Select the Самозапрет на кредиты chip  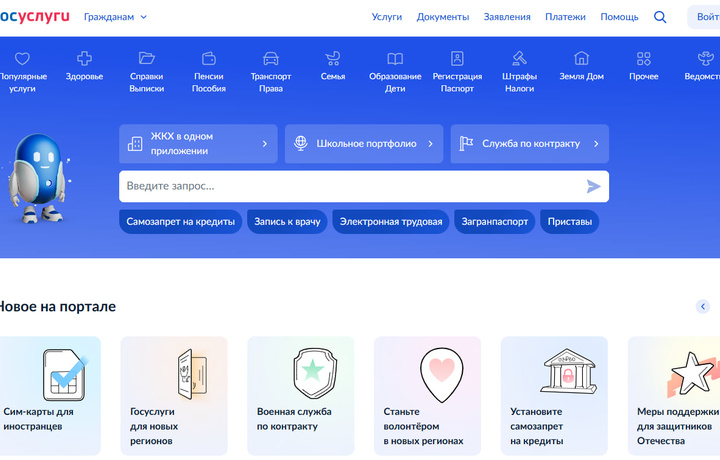pos(180,222)
